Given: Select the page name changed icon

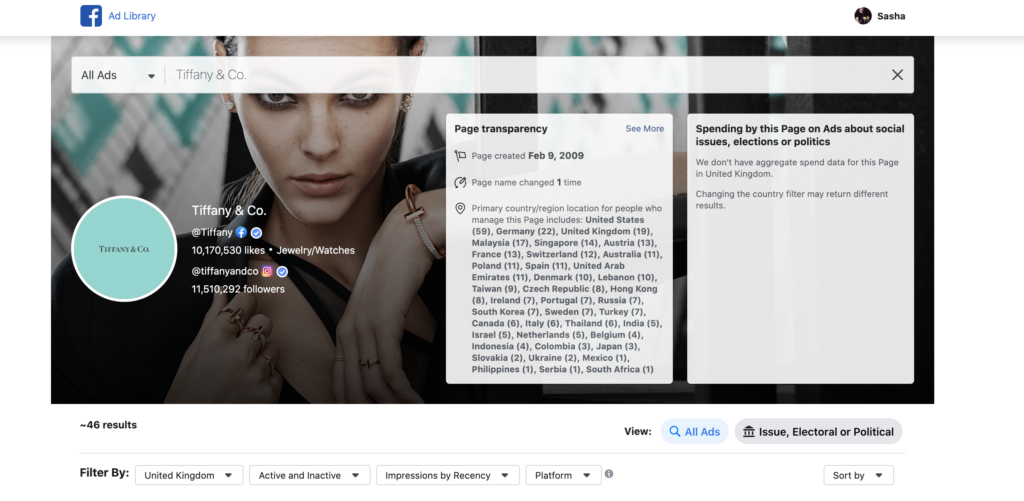Looking at the screenshot, I should tap(460, 182).
